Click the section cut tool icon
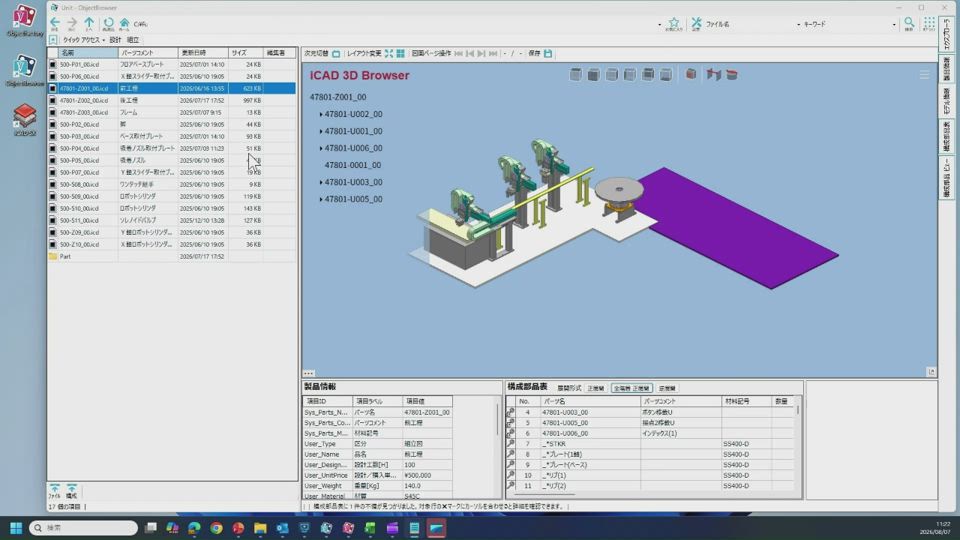This screenshot has height=540, width=960. pos(713,75)
